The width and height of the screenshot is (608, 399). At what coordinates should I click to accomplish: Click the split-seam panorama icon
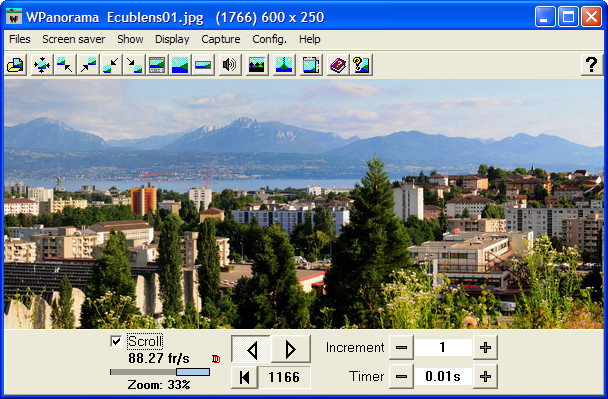284,65
